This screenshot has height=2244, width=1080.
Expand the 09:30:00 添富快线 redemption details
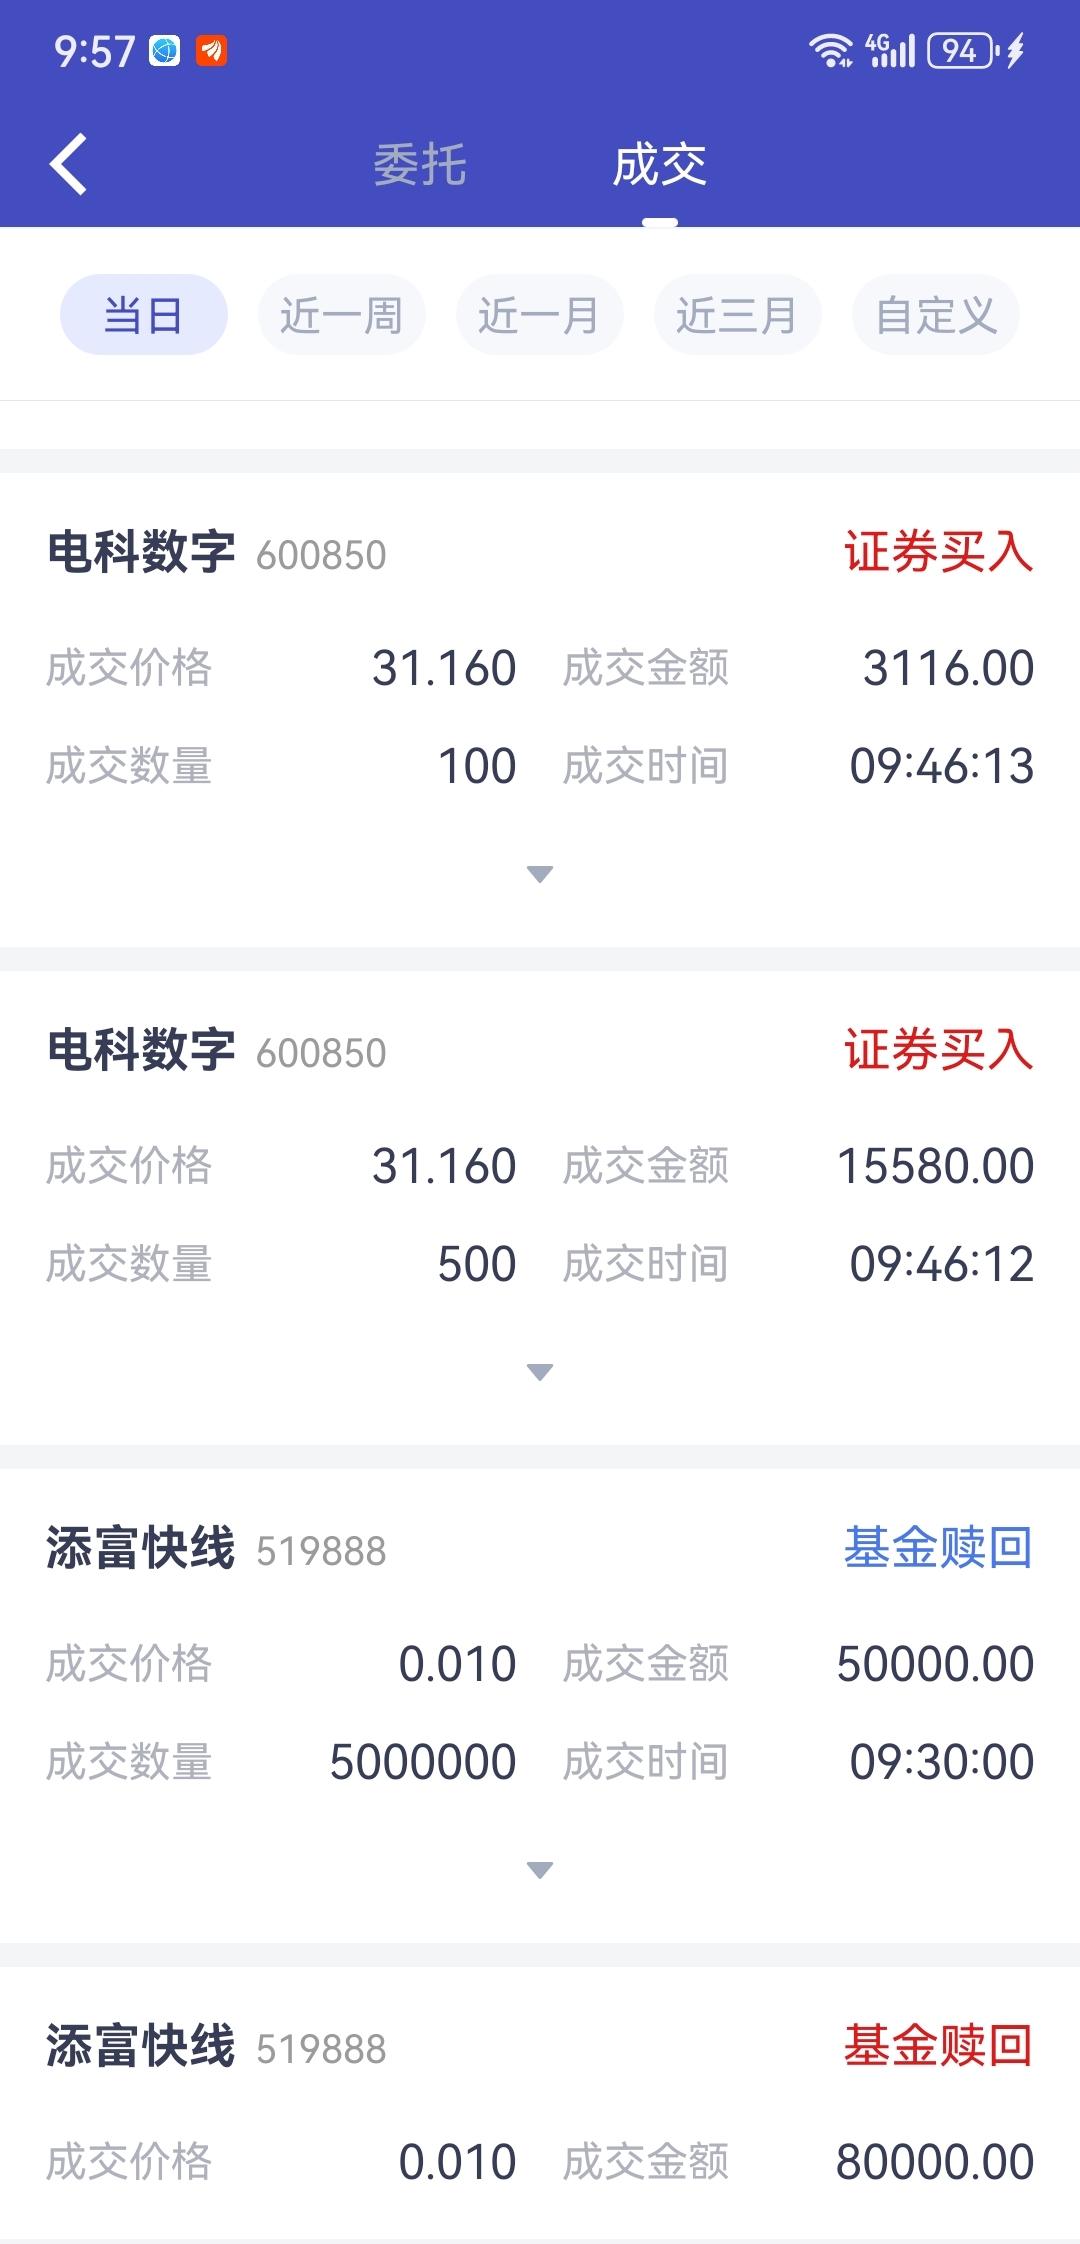(540, 1870)
